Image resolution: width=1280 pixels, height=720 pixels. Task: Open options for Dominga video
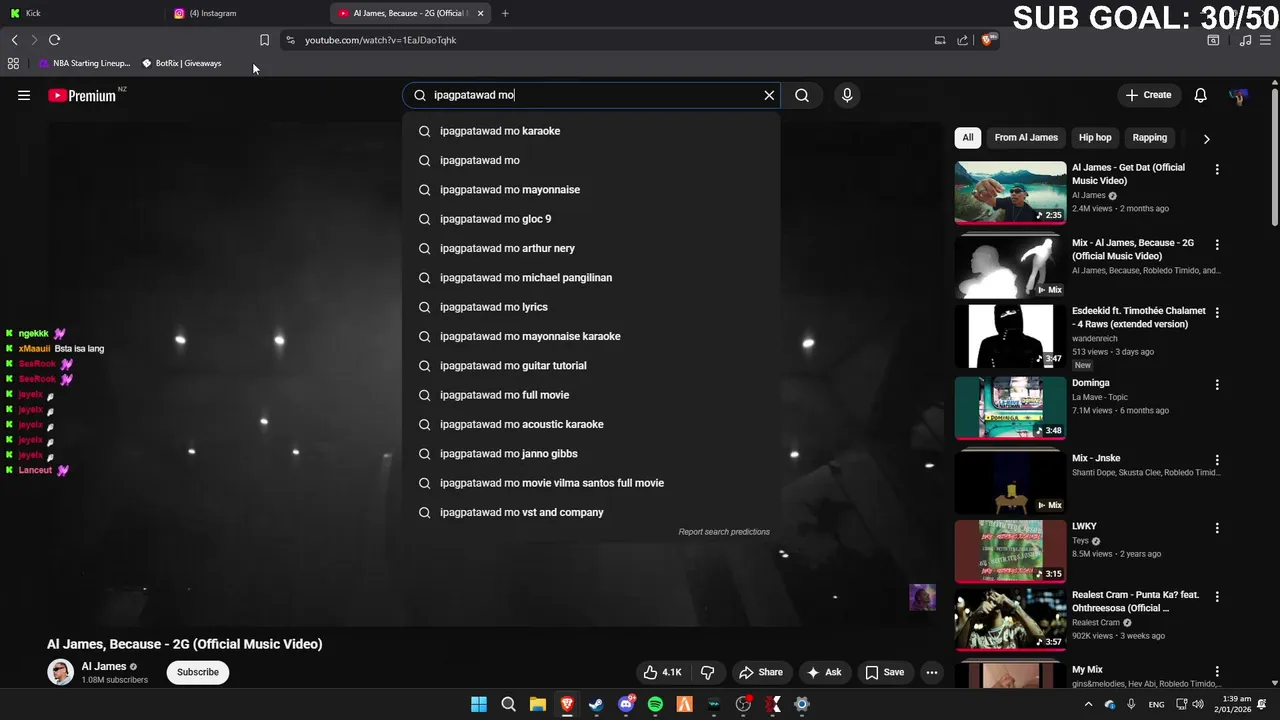point(1217,385)
